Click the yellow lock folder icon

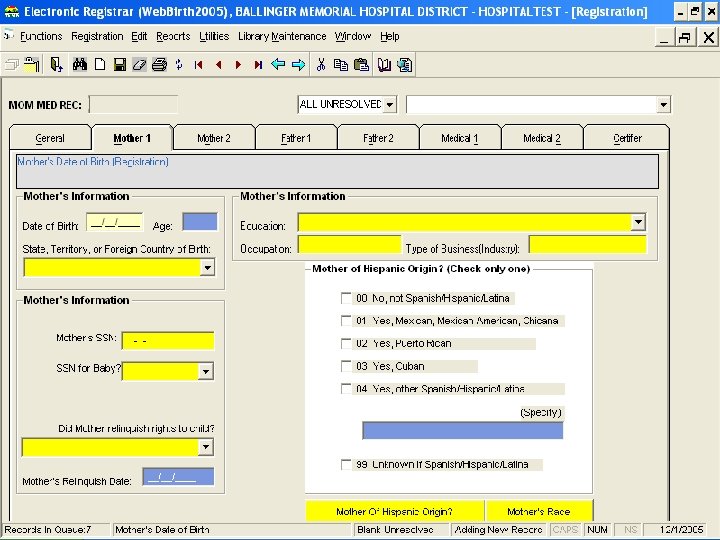(32, 65)
